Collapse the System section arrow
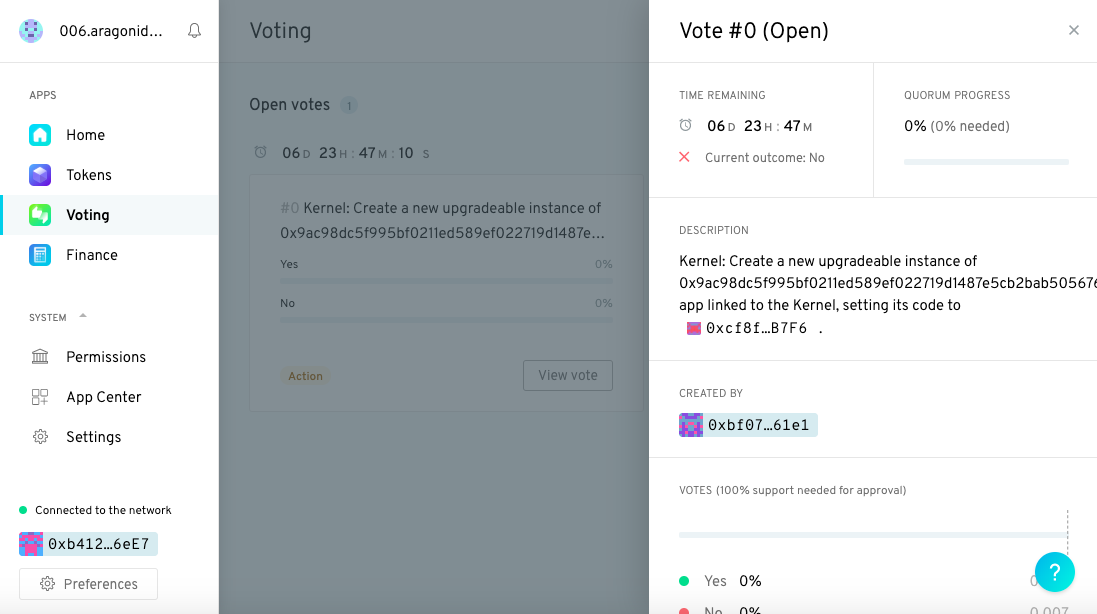The height and width of the screenshot is (614, 1097). tap(83, 316)
